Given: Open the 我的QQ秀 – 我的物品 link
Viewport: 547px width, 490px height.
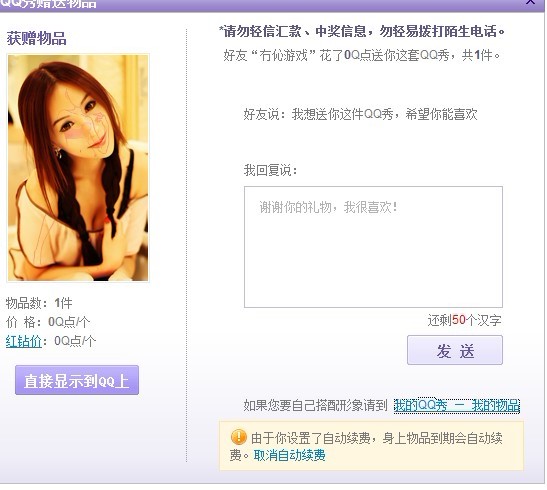Looking at the screenshot, I should 457,406.
